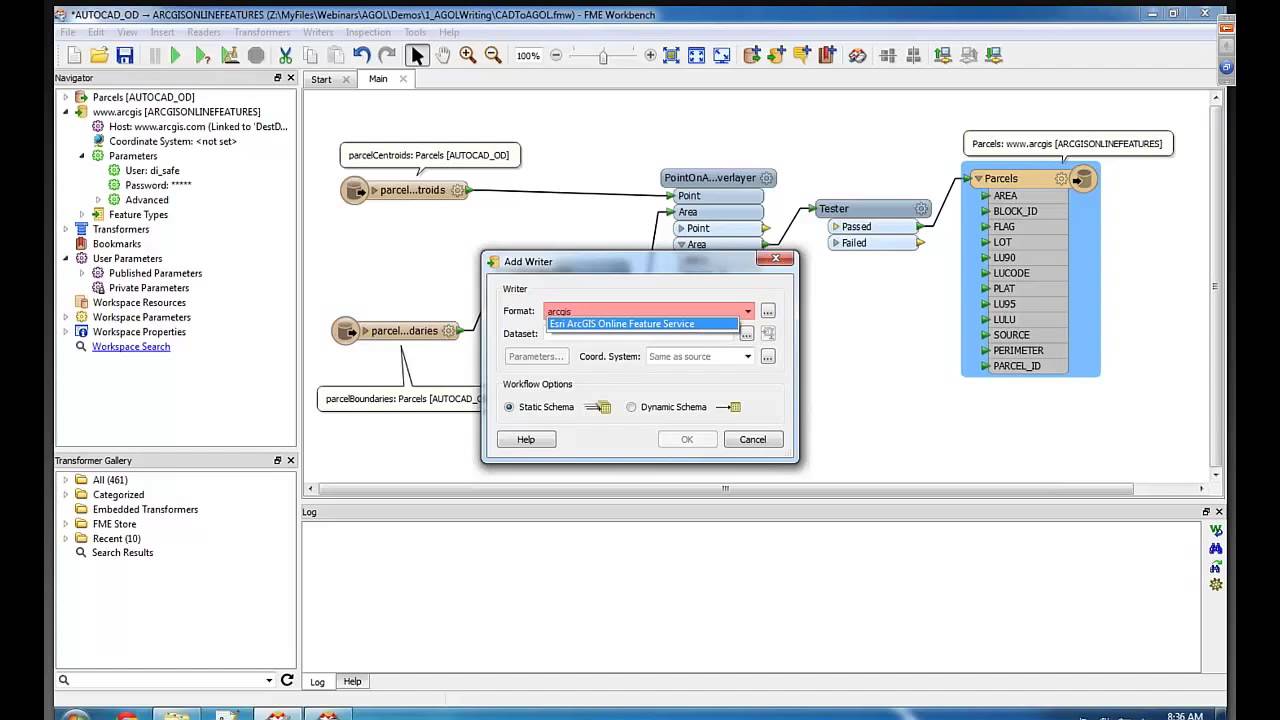Click the Add Bookmark toolbar icon
The height and width of the screenshot is (720, 1280).
point(827,56)
